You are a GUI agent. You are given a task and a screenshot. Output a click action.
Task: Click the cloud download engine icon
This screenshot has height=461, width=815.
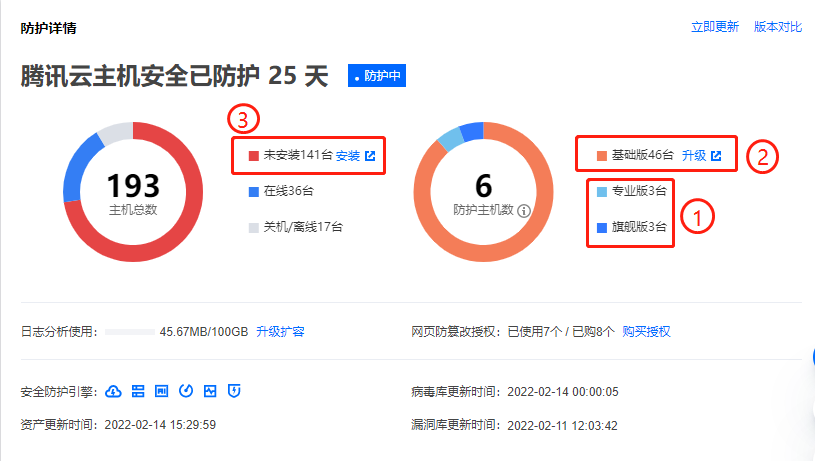pyautogui.click(x=113, y=391)
